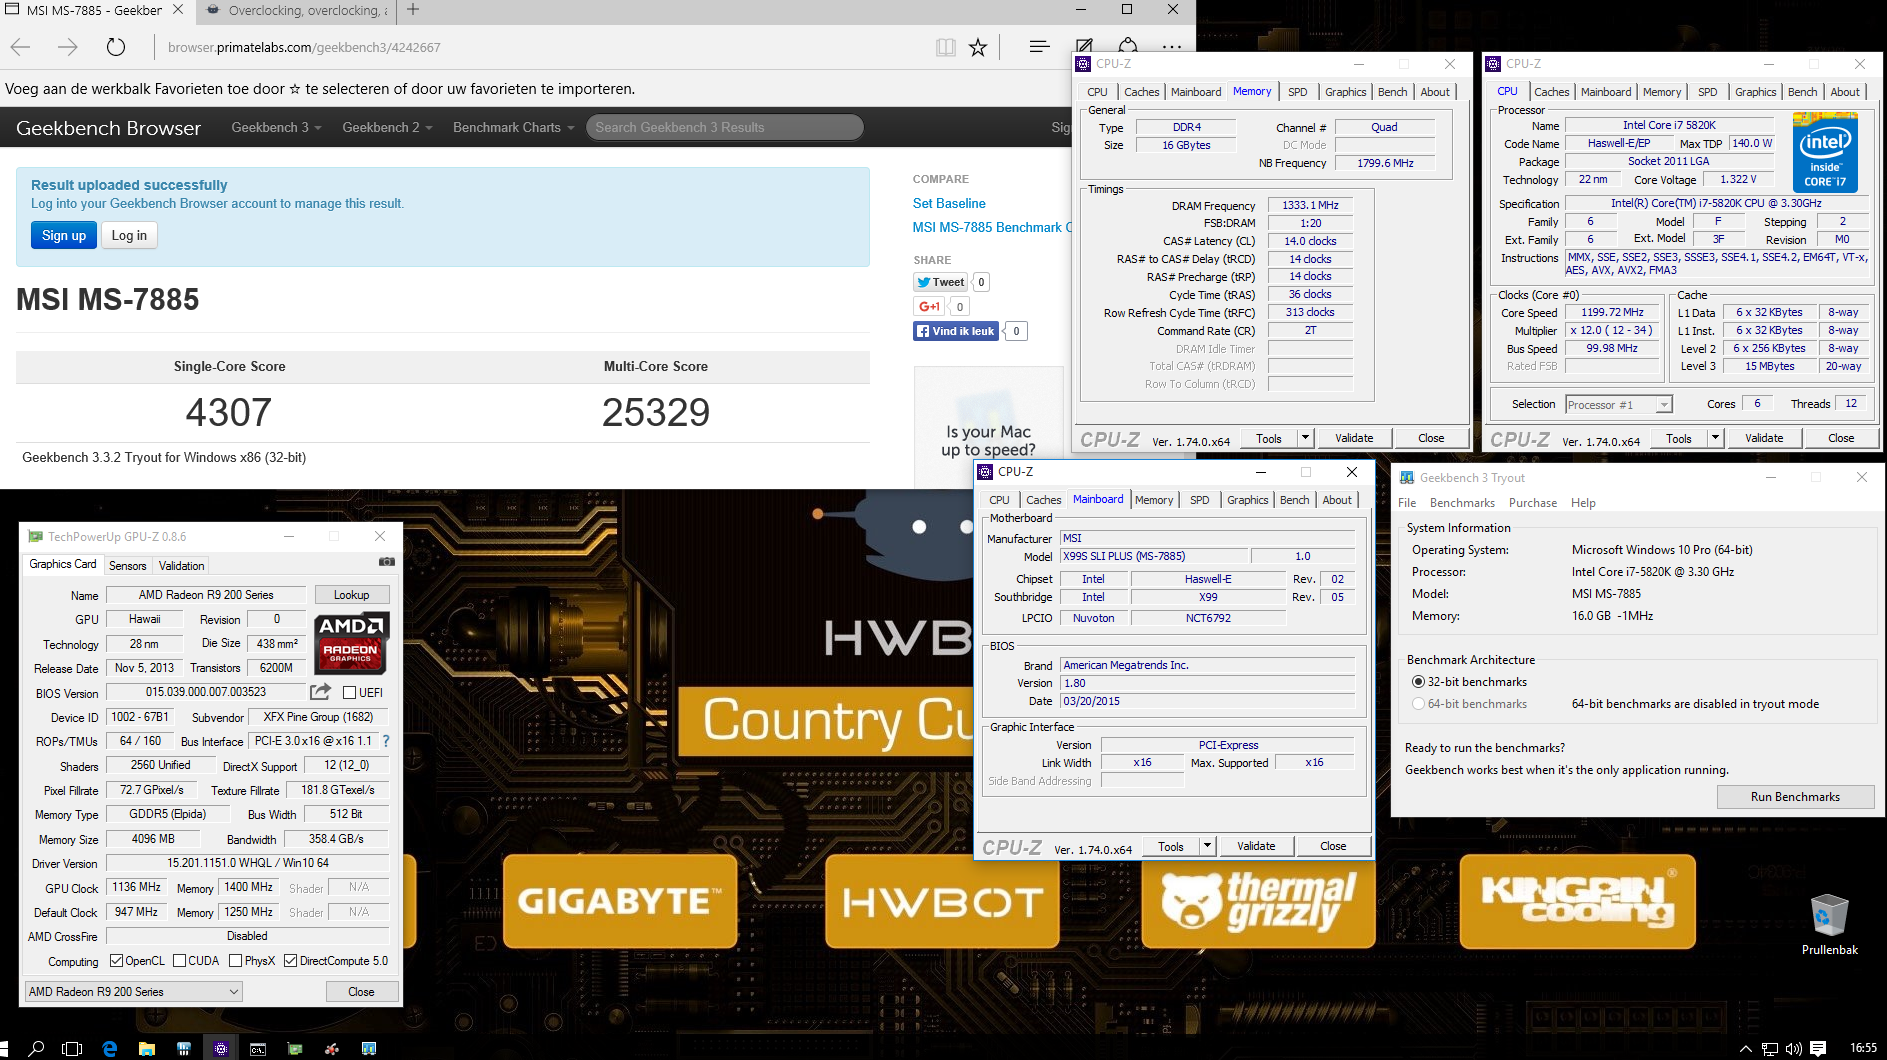
Task: Open GPU-Z taskbar icon
Action: pyautogui.click(x=295, y=1048)
